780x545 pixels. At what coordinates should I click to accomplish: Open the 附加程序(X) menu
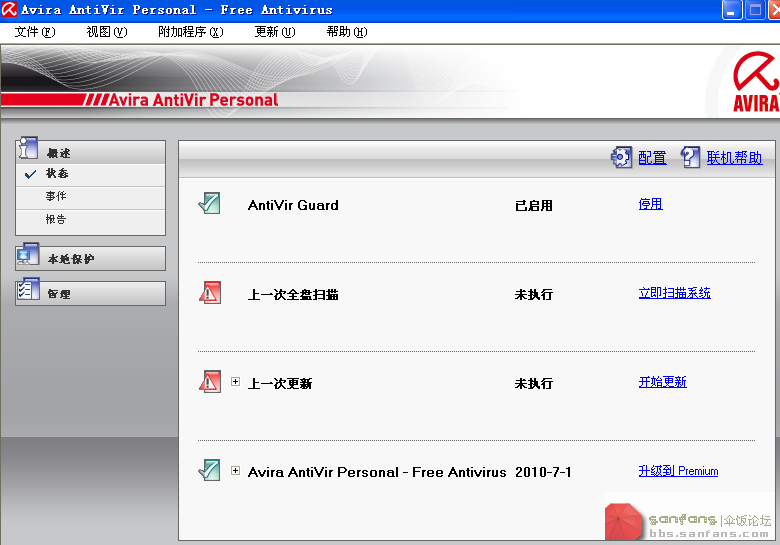click(191, 32)
